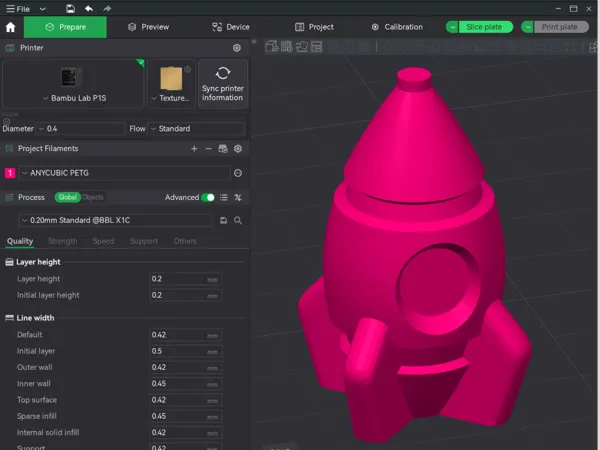Click the Process section icon
The height and width of the screenshot is (450, 600).
tap(10, 197)
